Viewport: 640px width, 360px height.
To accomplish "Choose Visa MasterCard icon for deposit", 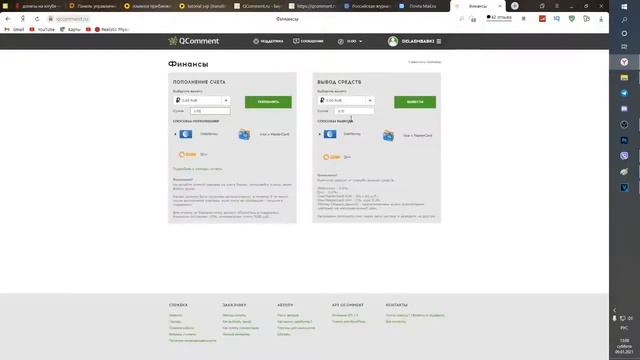I will tap(244, 134).
